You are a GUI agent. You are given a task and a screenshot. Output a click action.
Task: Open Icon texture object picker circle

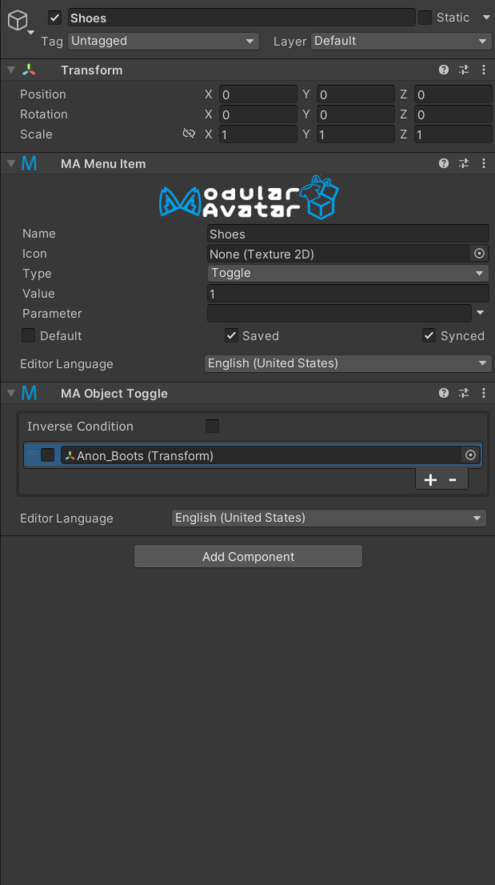[x=479, y=253]
